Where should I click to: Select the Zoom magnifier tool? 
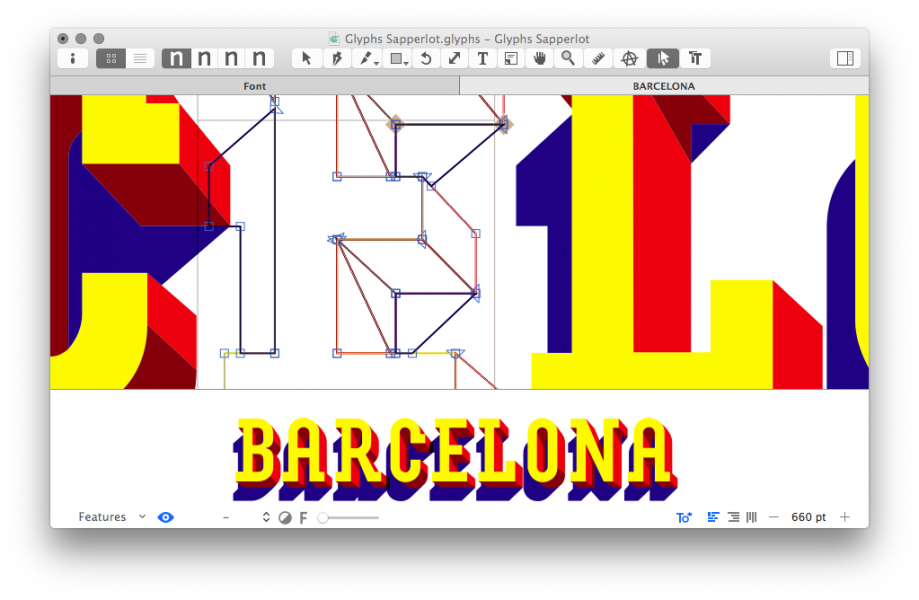(568, 59)
